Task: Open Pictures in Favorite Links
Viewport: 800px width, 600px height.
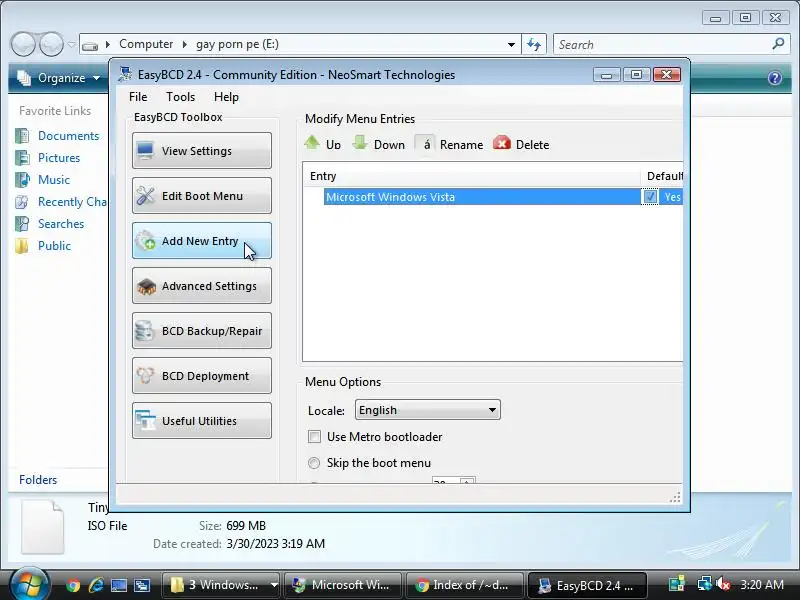Action: tap(59, 158)
